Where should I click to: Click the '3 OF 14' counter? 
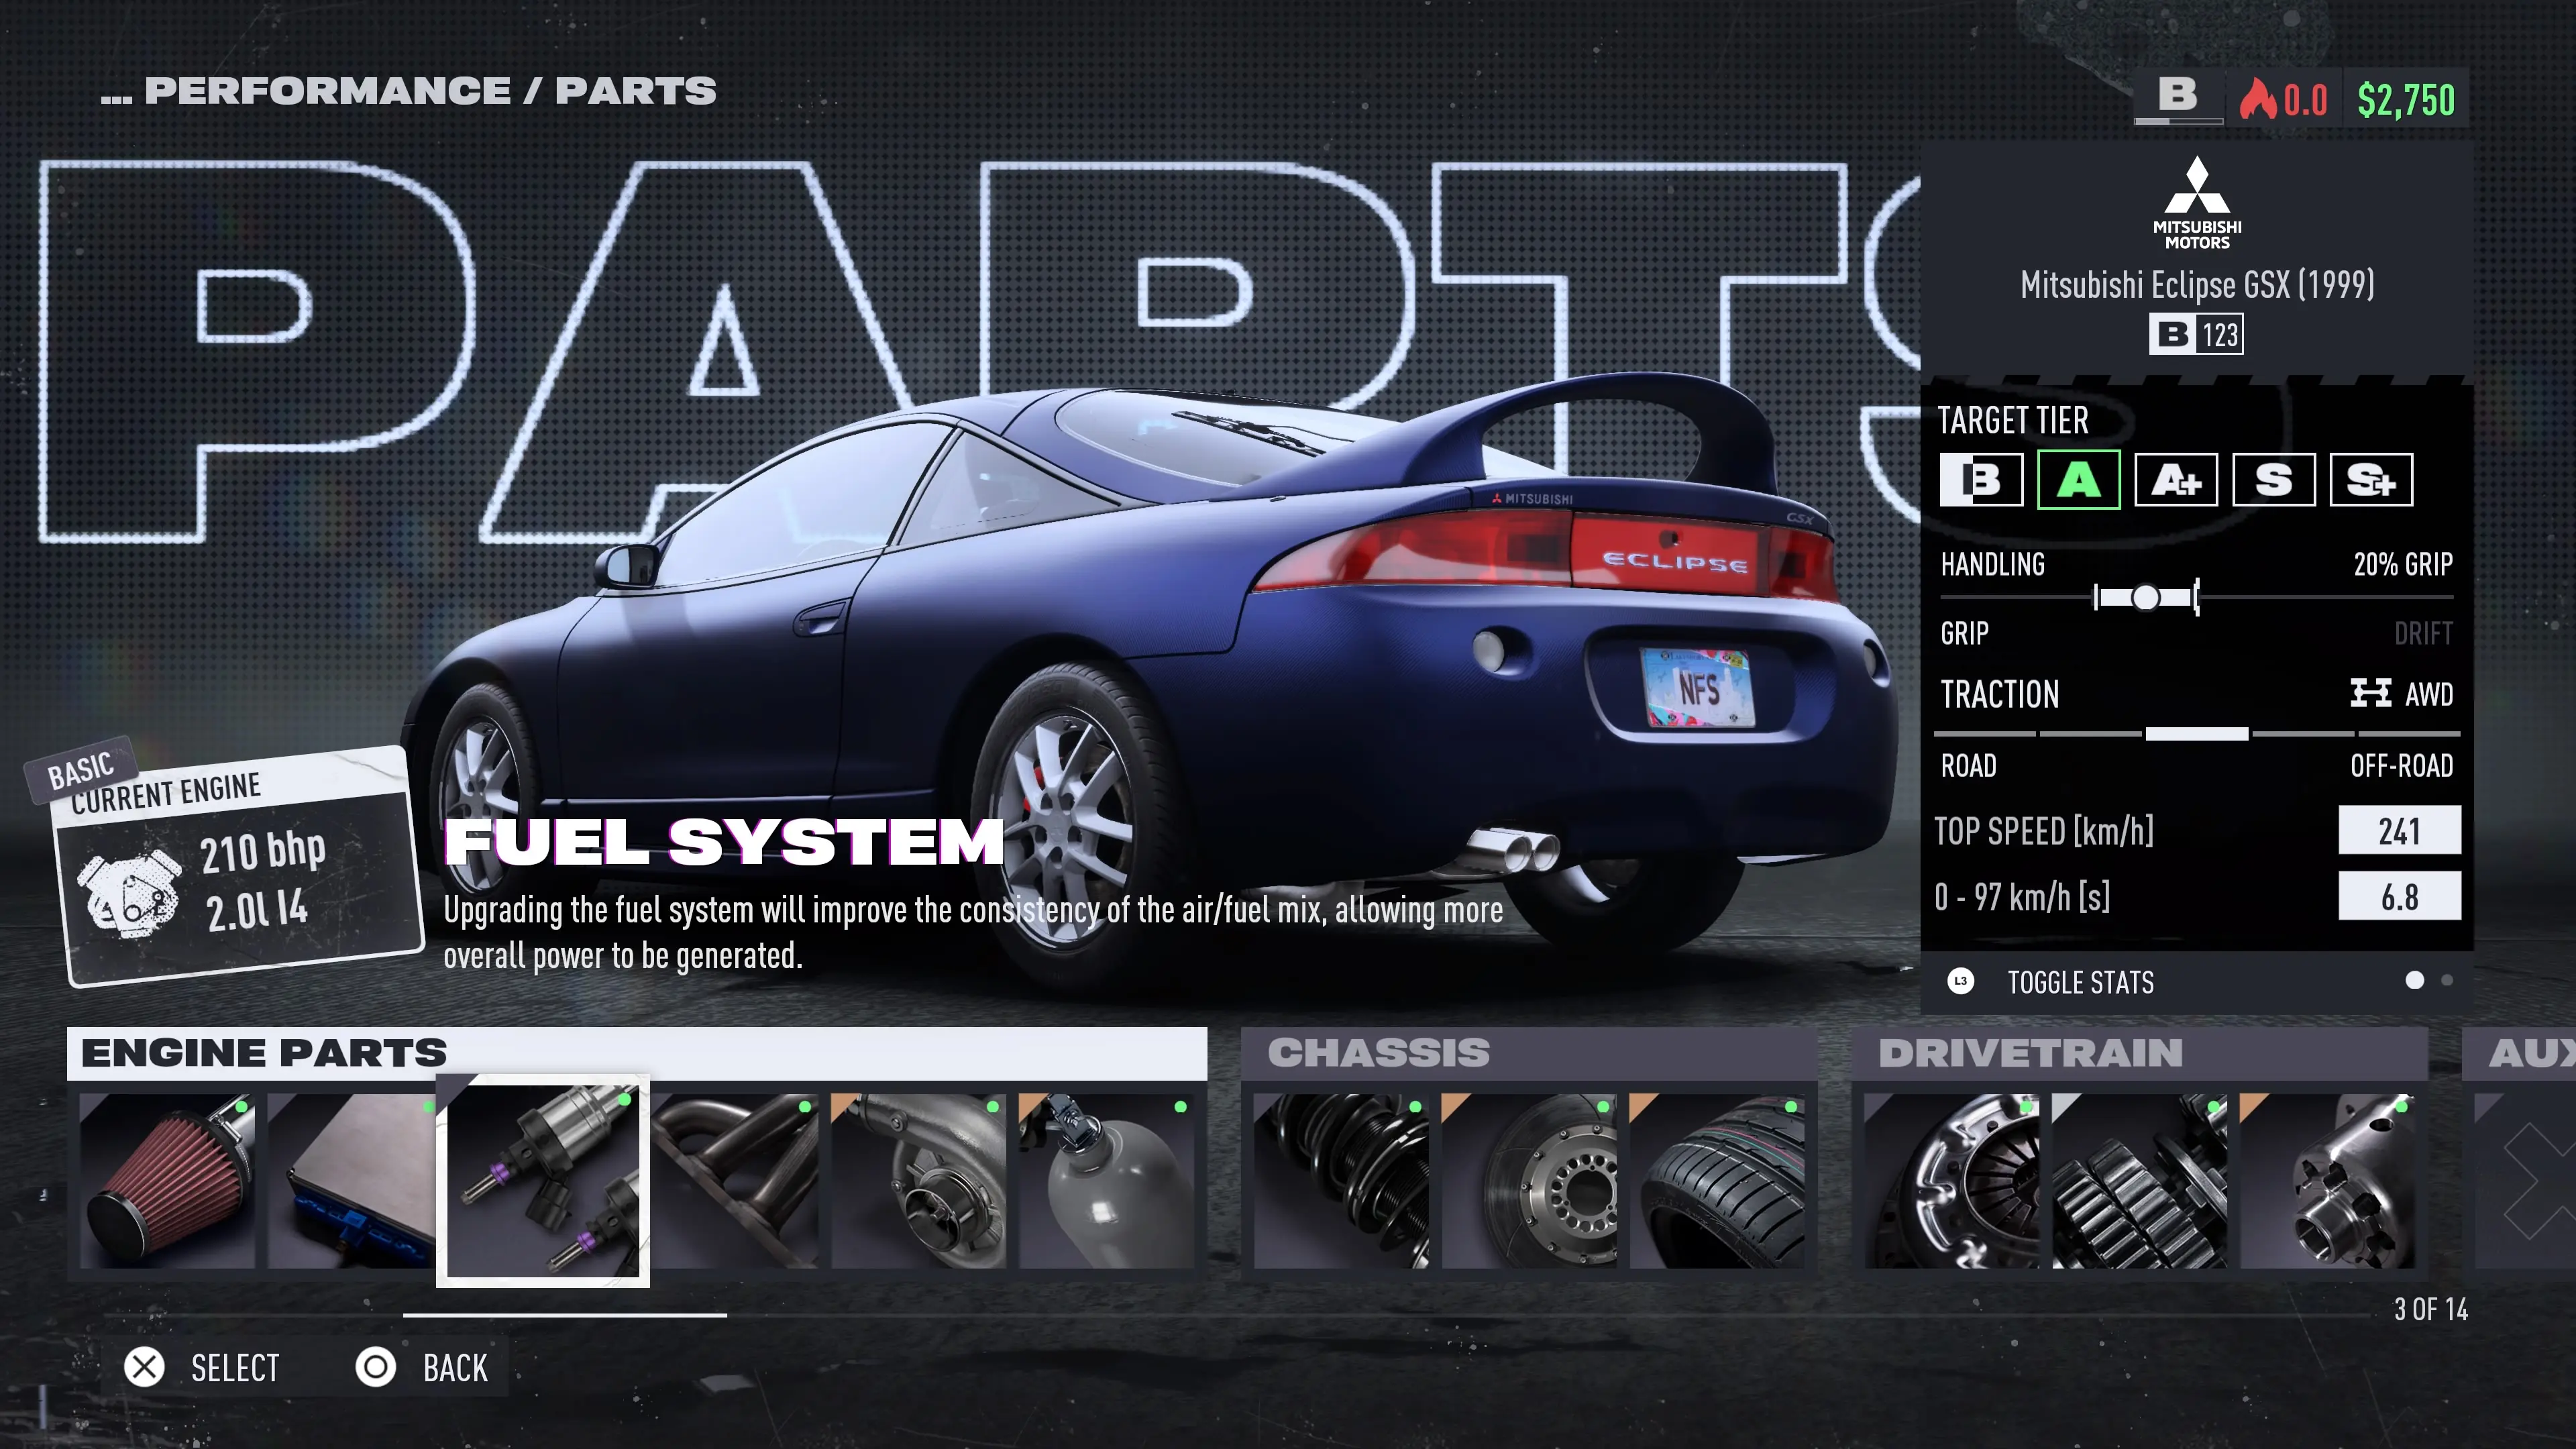tap(2430, 1309)
